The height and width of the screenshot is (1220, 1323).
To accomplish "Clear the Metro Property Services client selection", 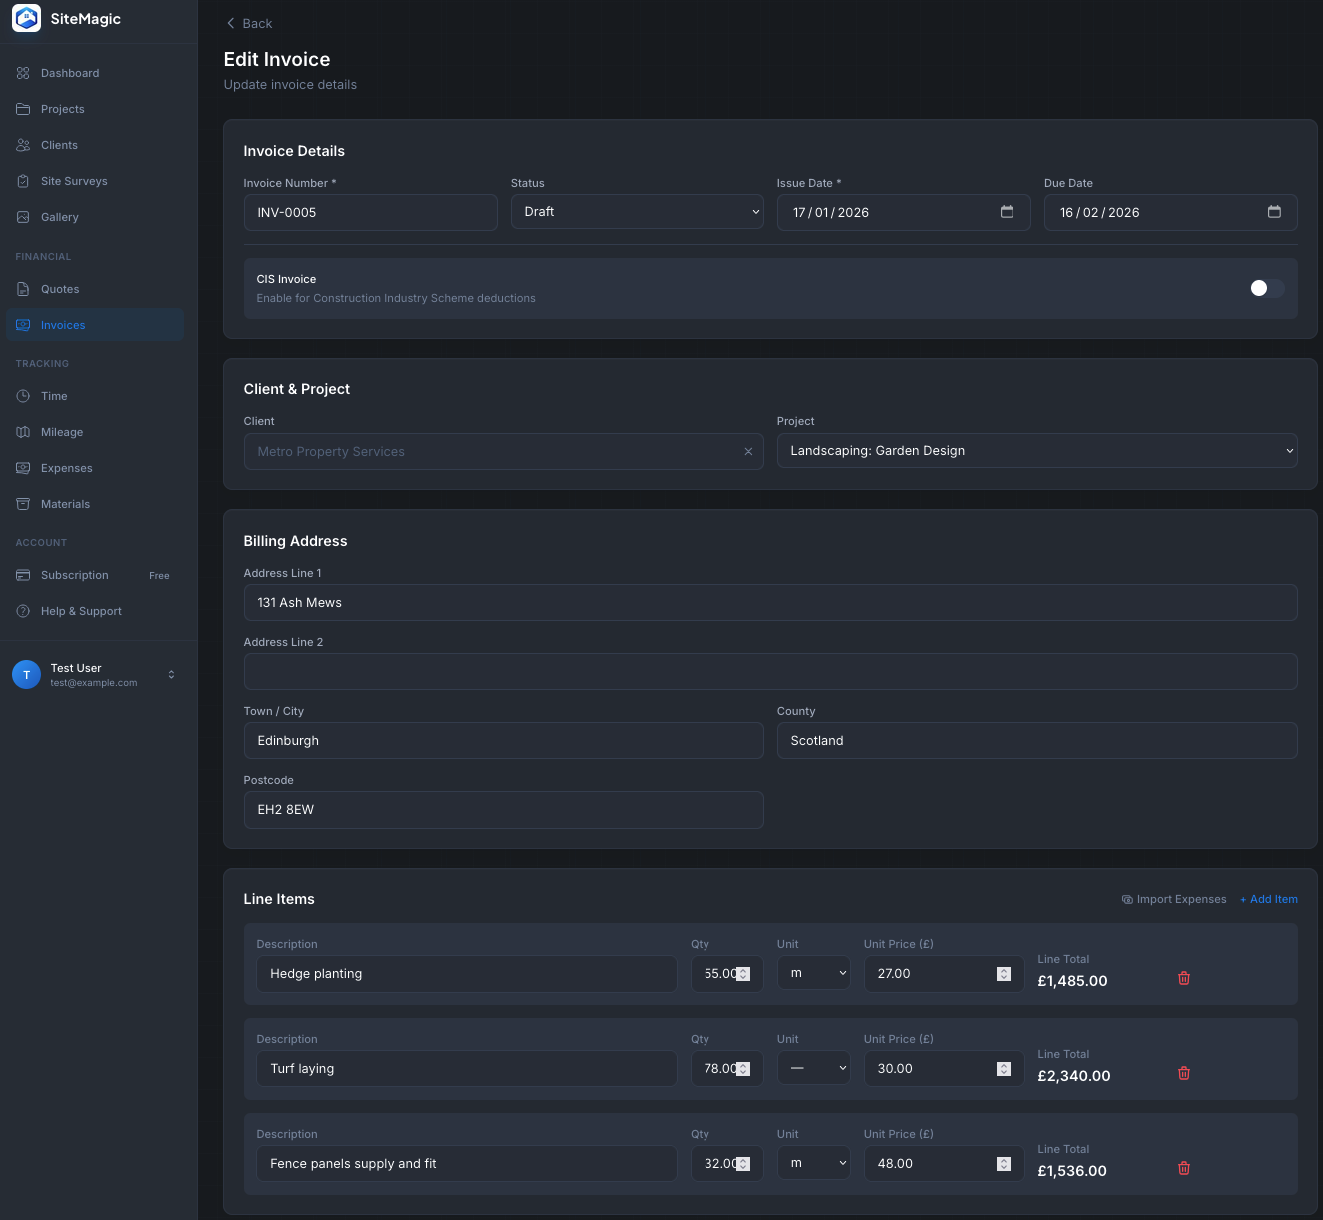I will (748, 451).
